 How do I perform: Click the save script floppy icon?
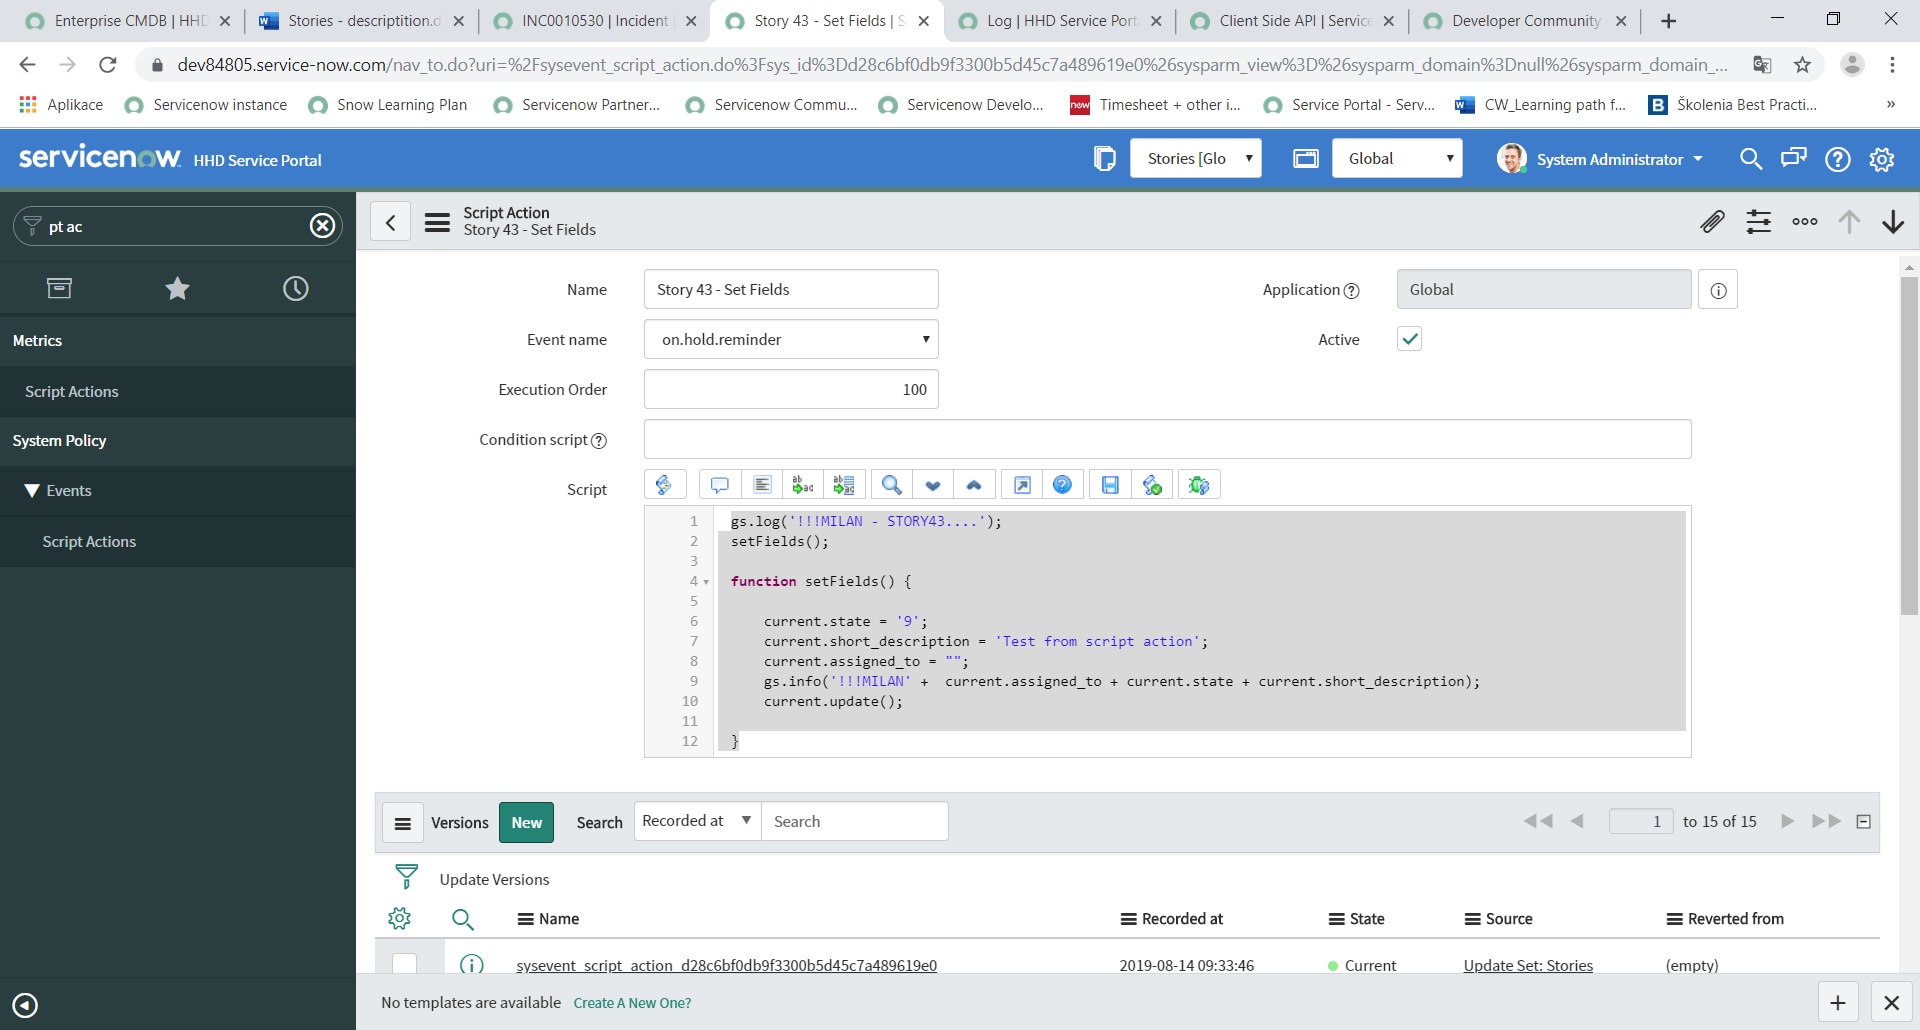tap(1110, 485)
